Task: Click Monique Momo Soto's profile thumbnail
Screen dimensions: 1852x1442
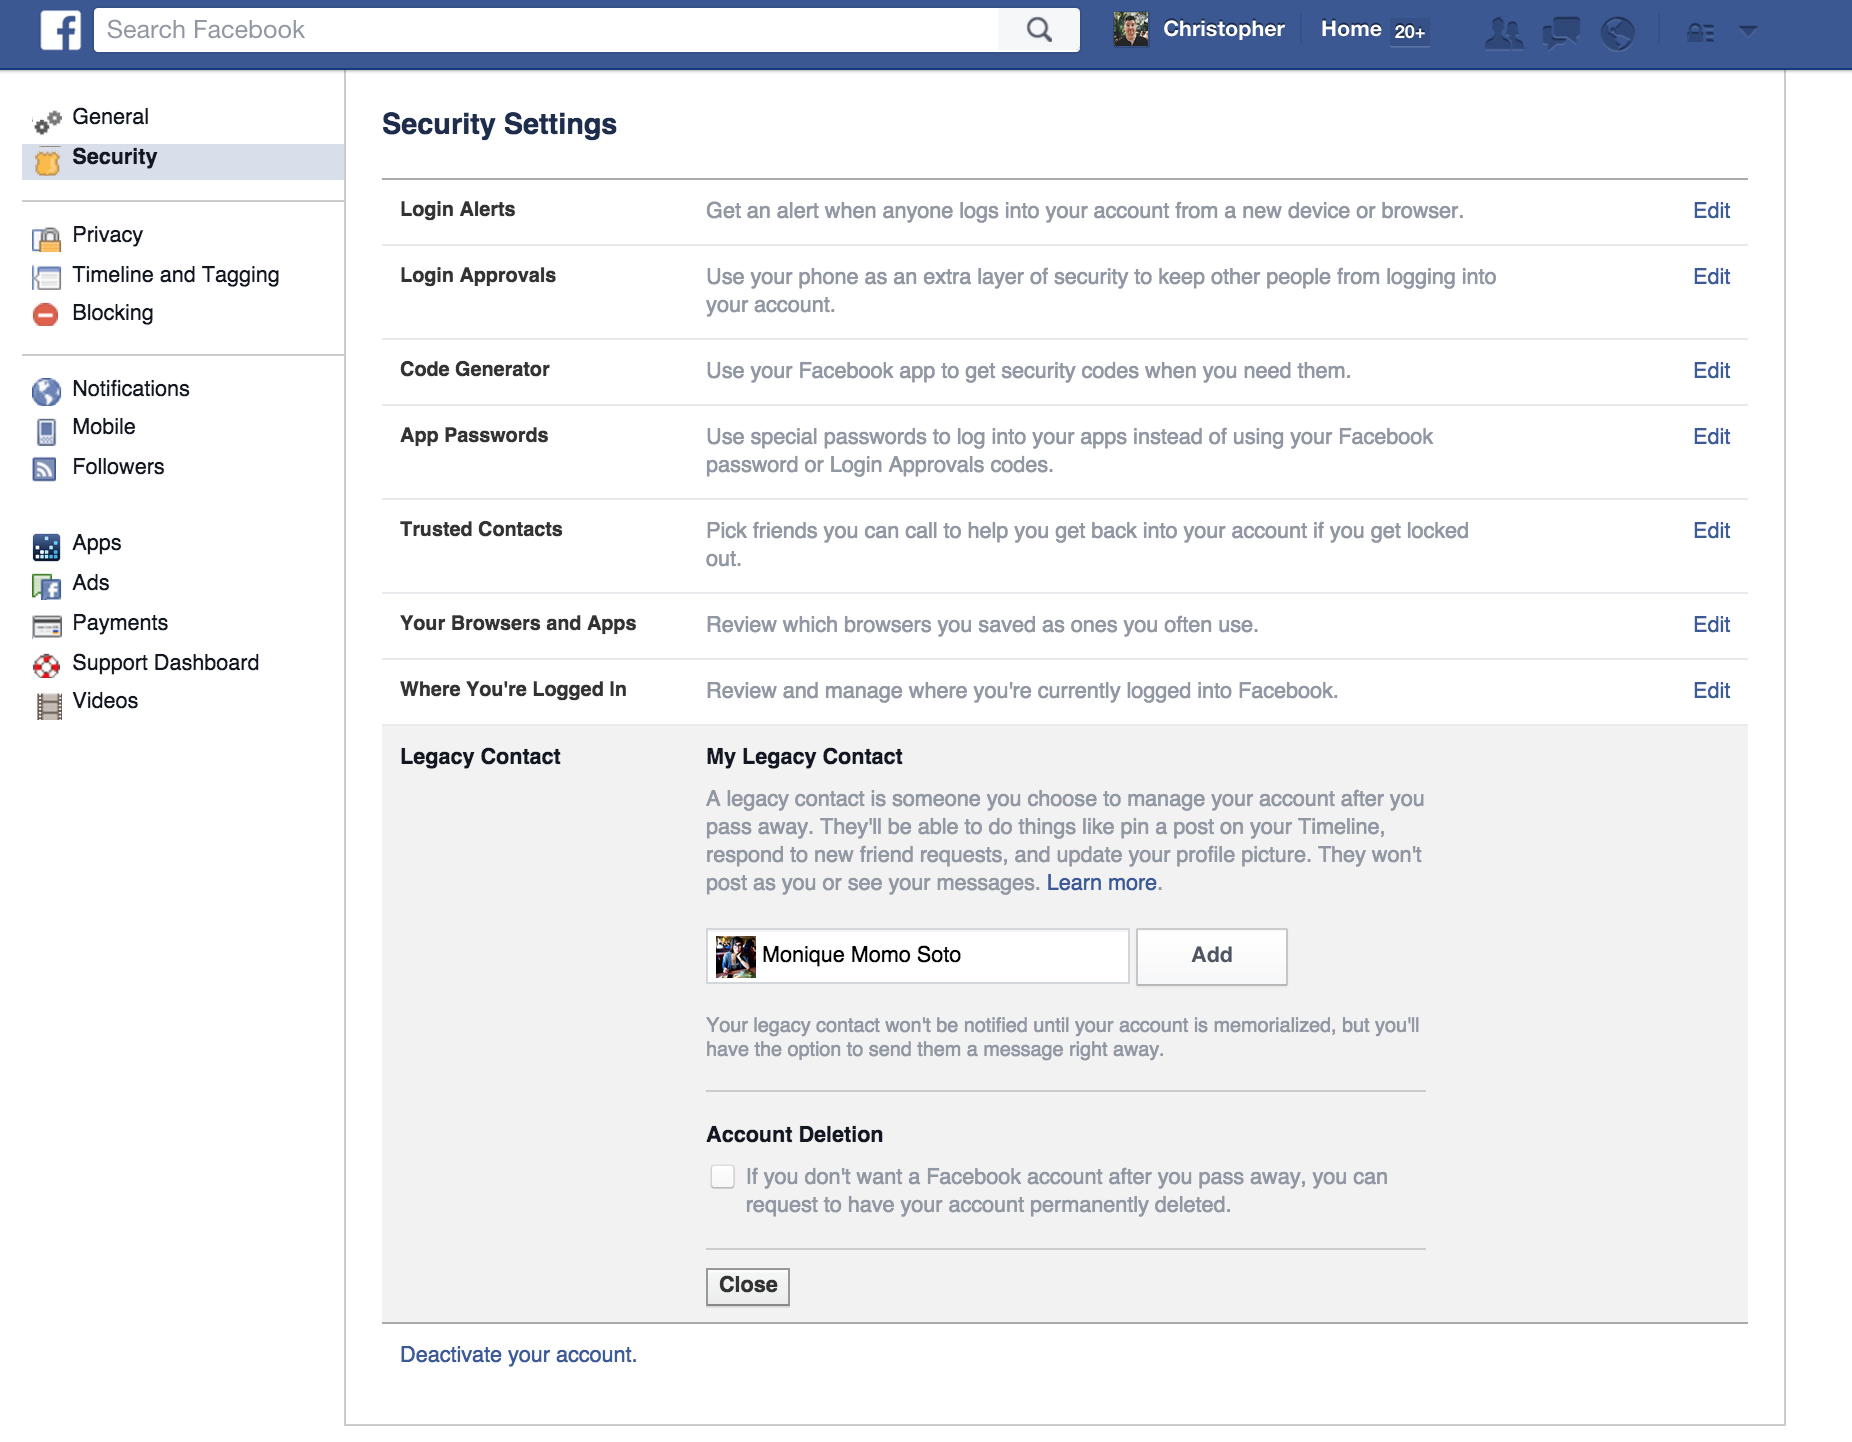Action: point(735,957)
